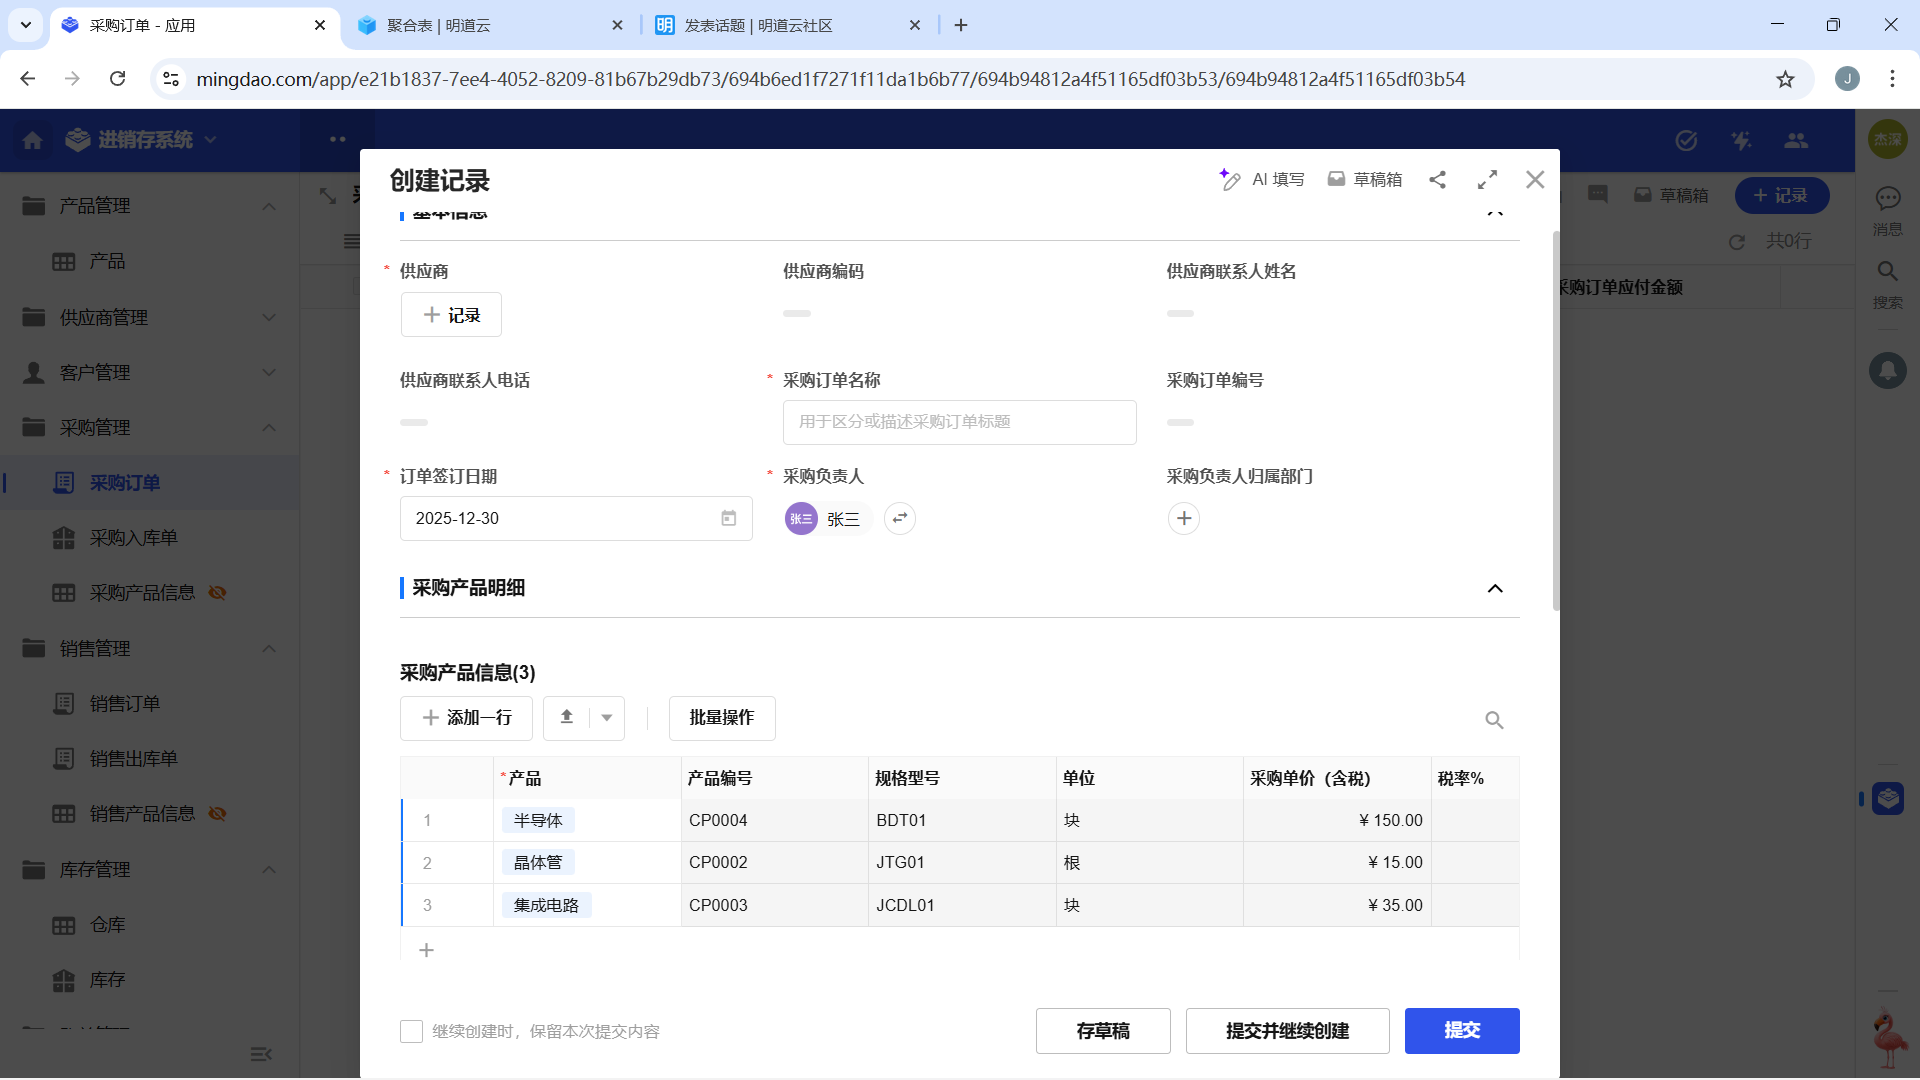Click the upload import icon beside 添加一行
The height and width of the screenshot is (1080, 1920).
(567, 717)
